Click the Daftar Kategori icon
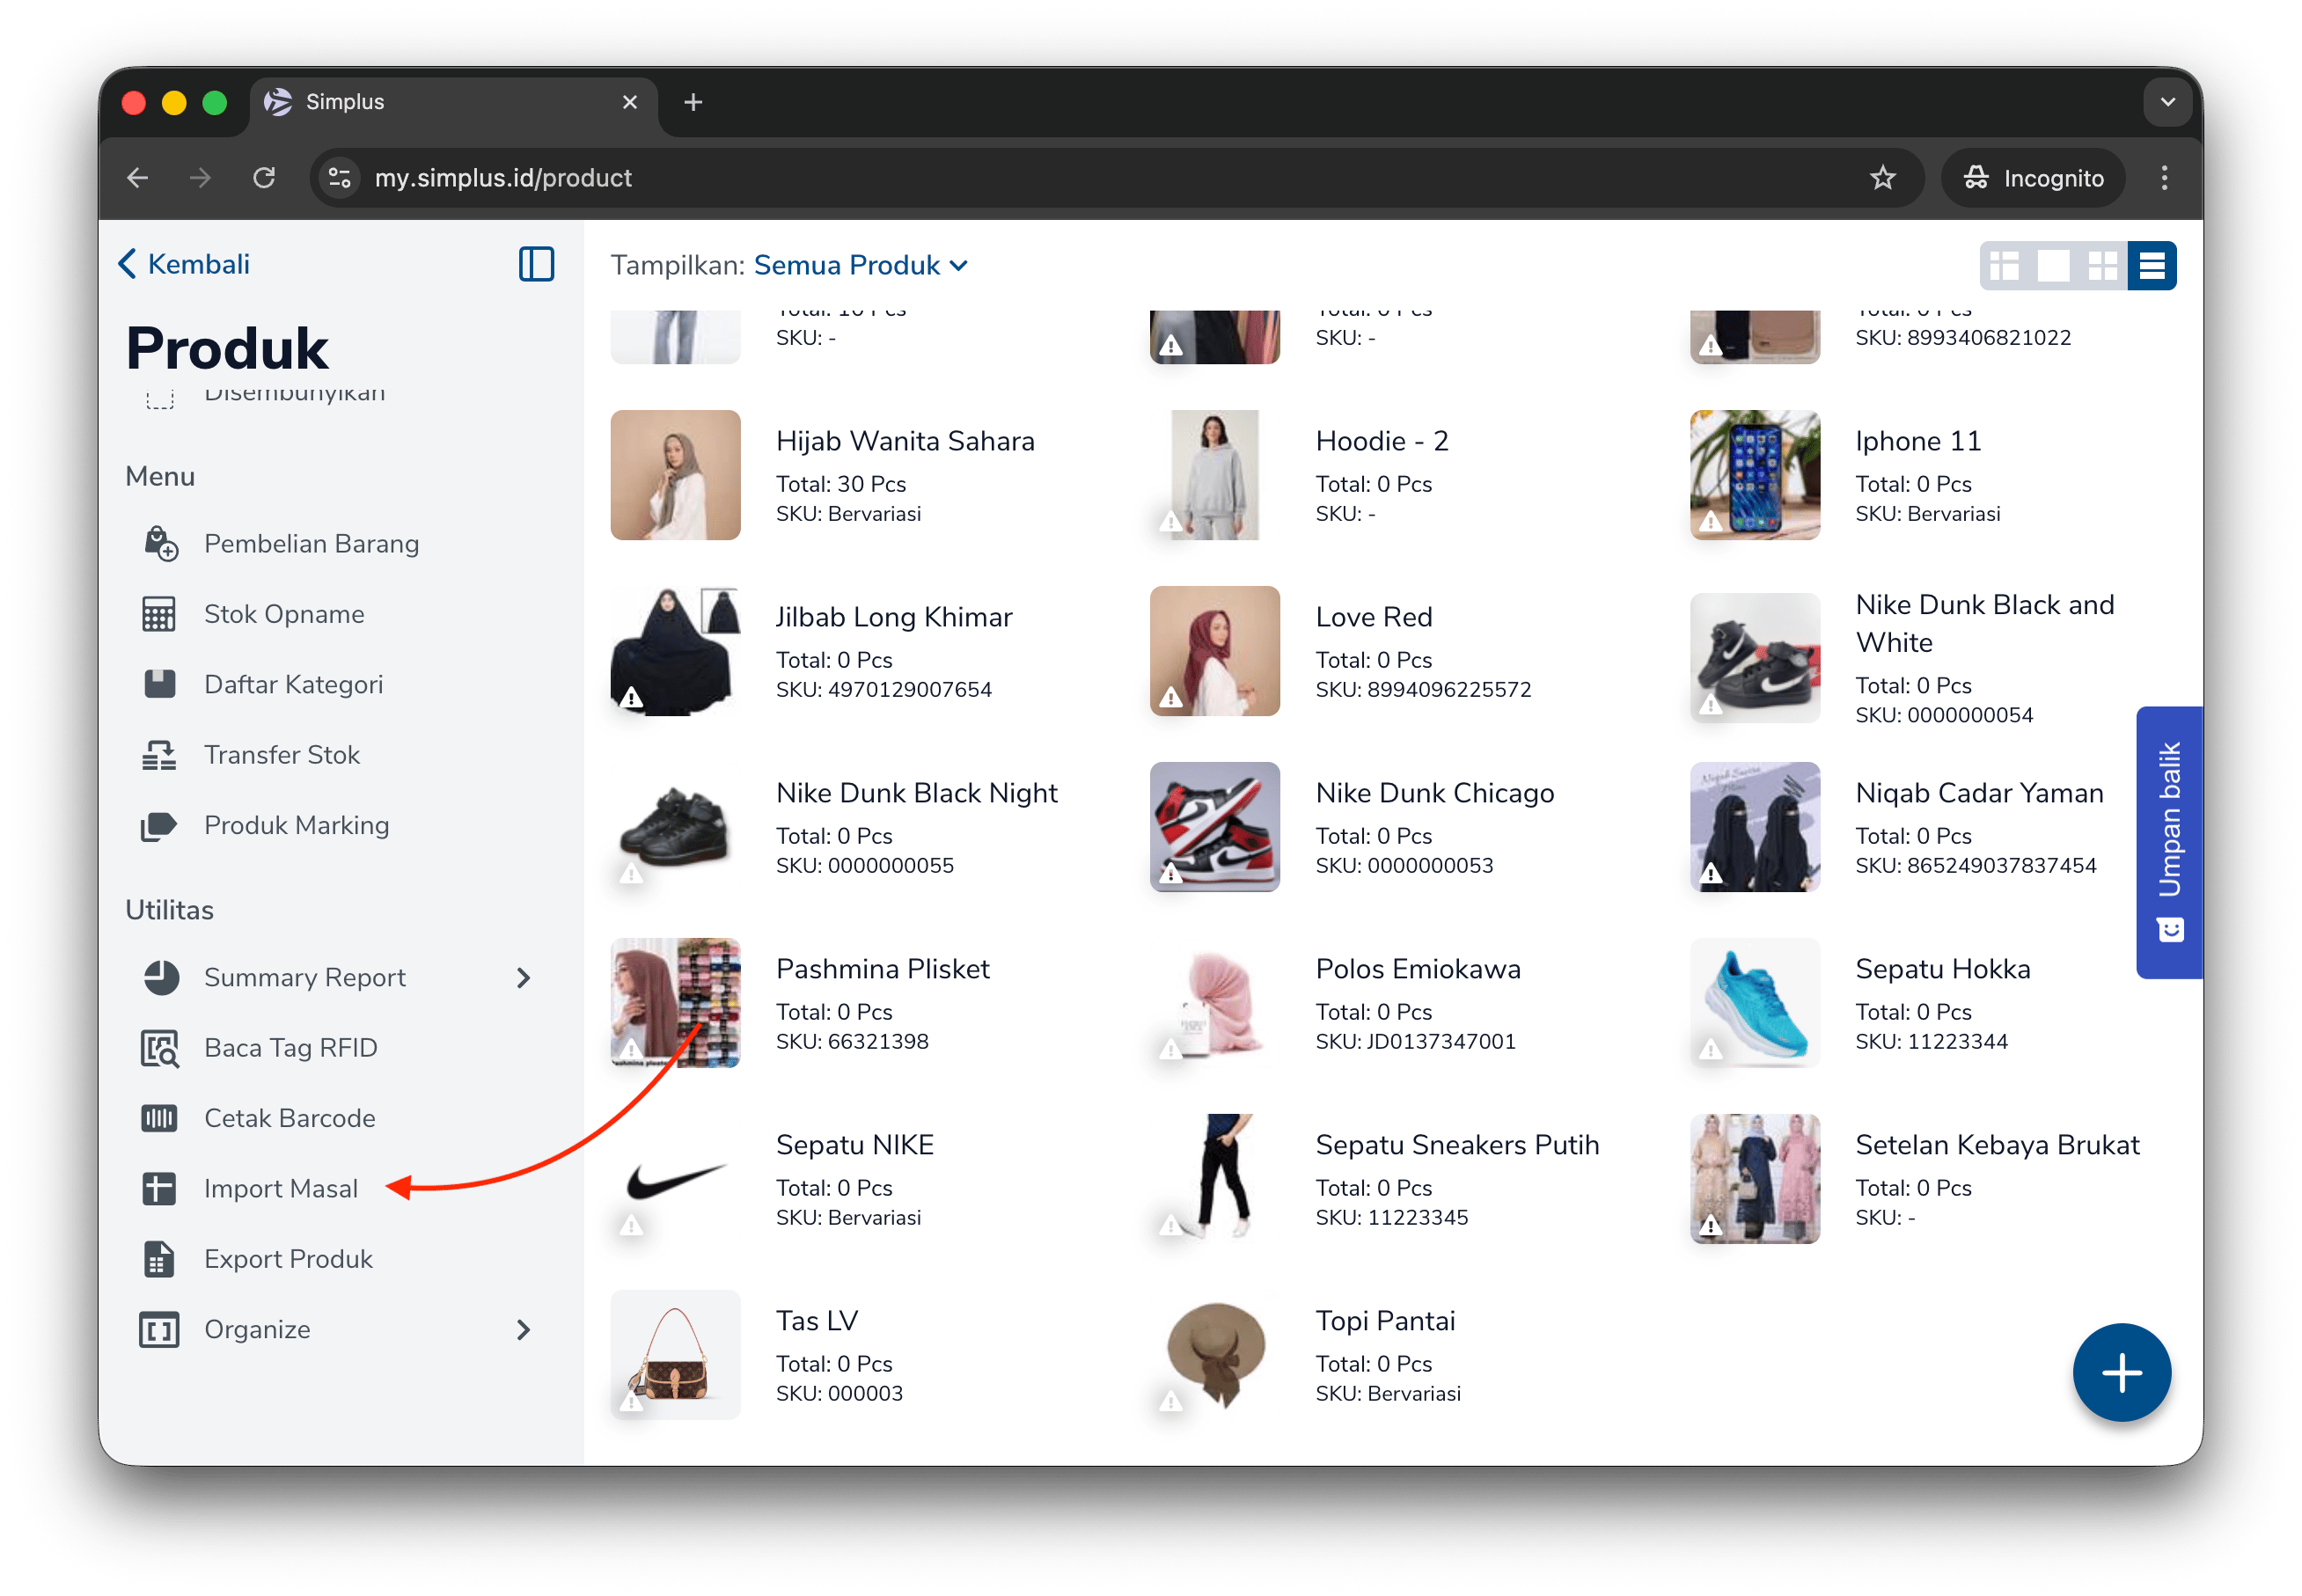 click(159, 684)
